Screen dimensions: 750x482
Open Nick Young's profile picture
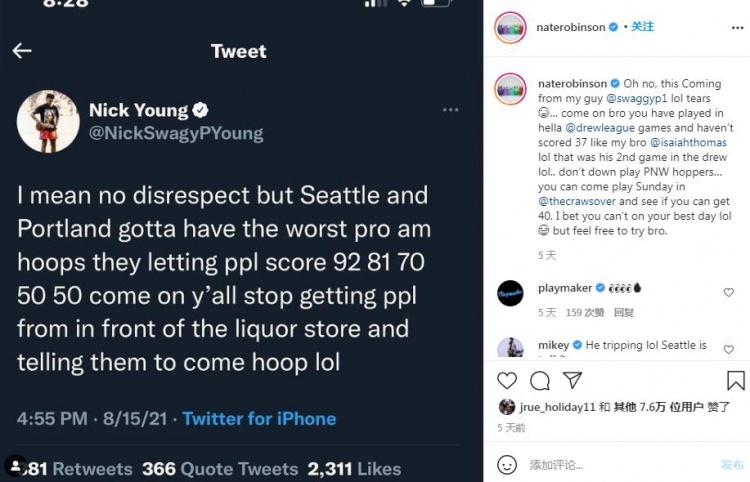tap(48, 121)
